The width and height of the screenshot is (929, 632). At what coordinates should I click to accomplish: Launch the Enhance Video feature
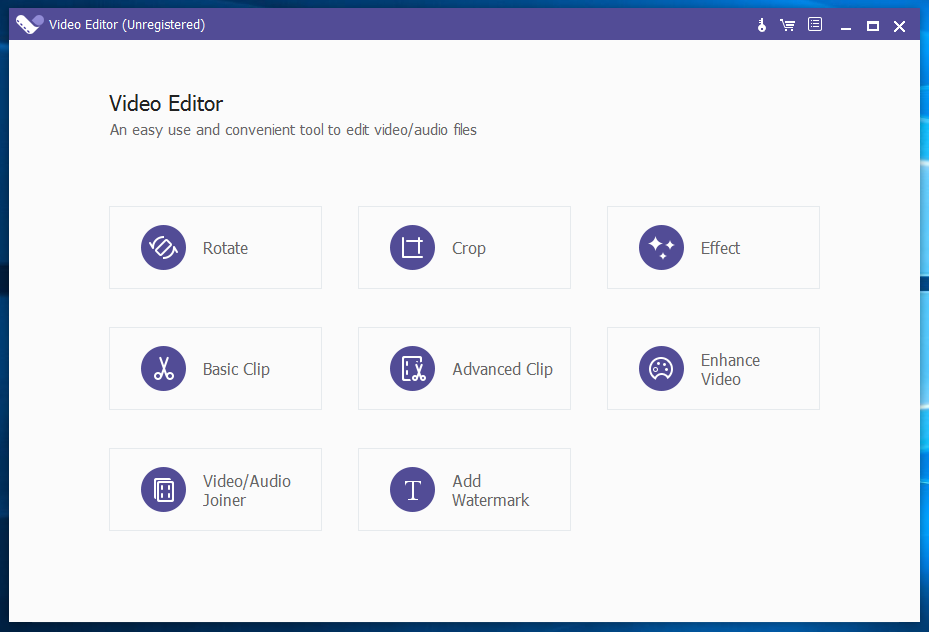coord(713,368)
